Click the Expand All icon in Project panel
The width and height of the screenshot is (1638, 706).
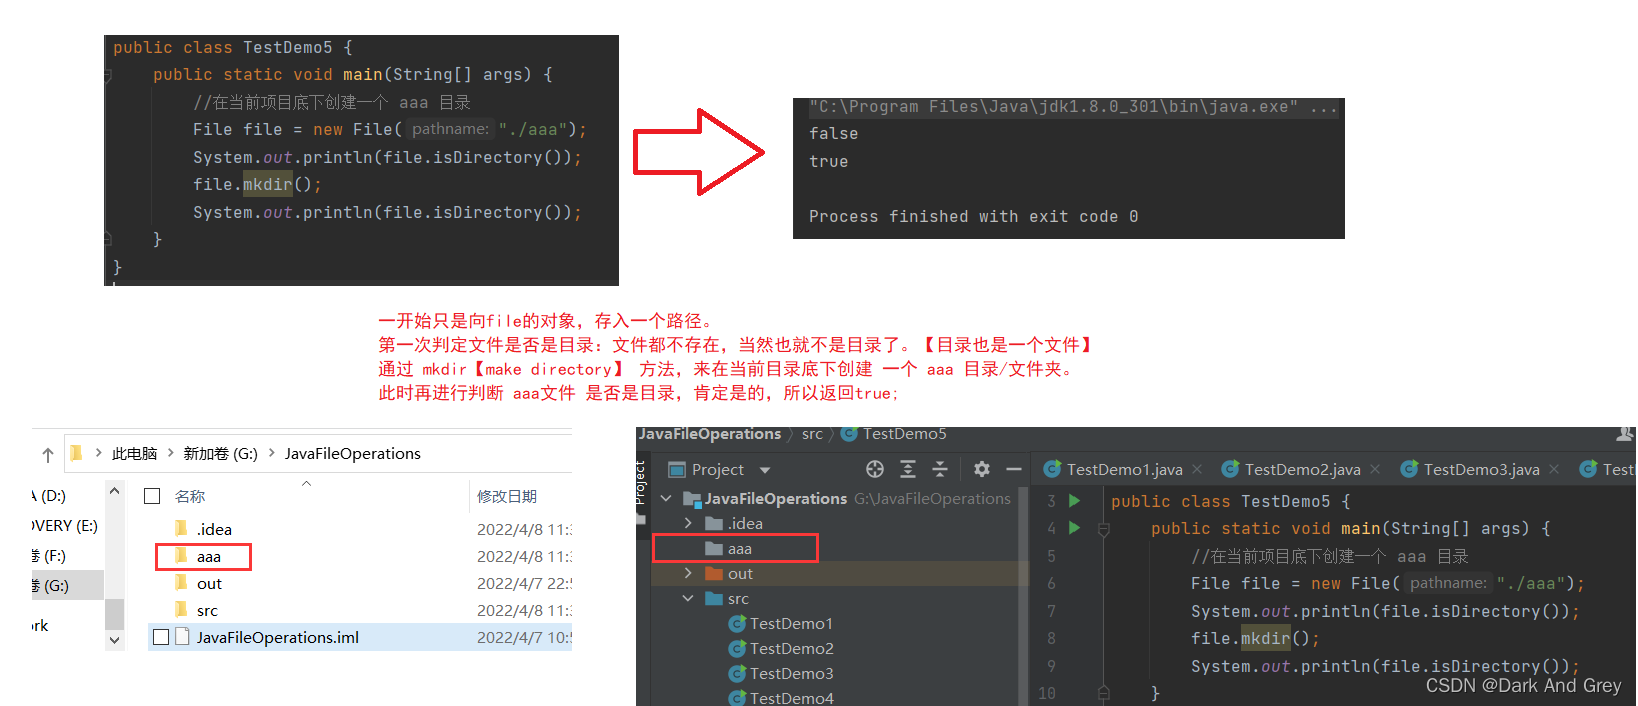coord(908,469)
